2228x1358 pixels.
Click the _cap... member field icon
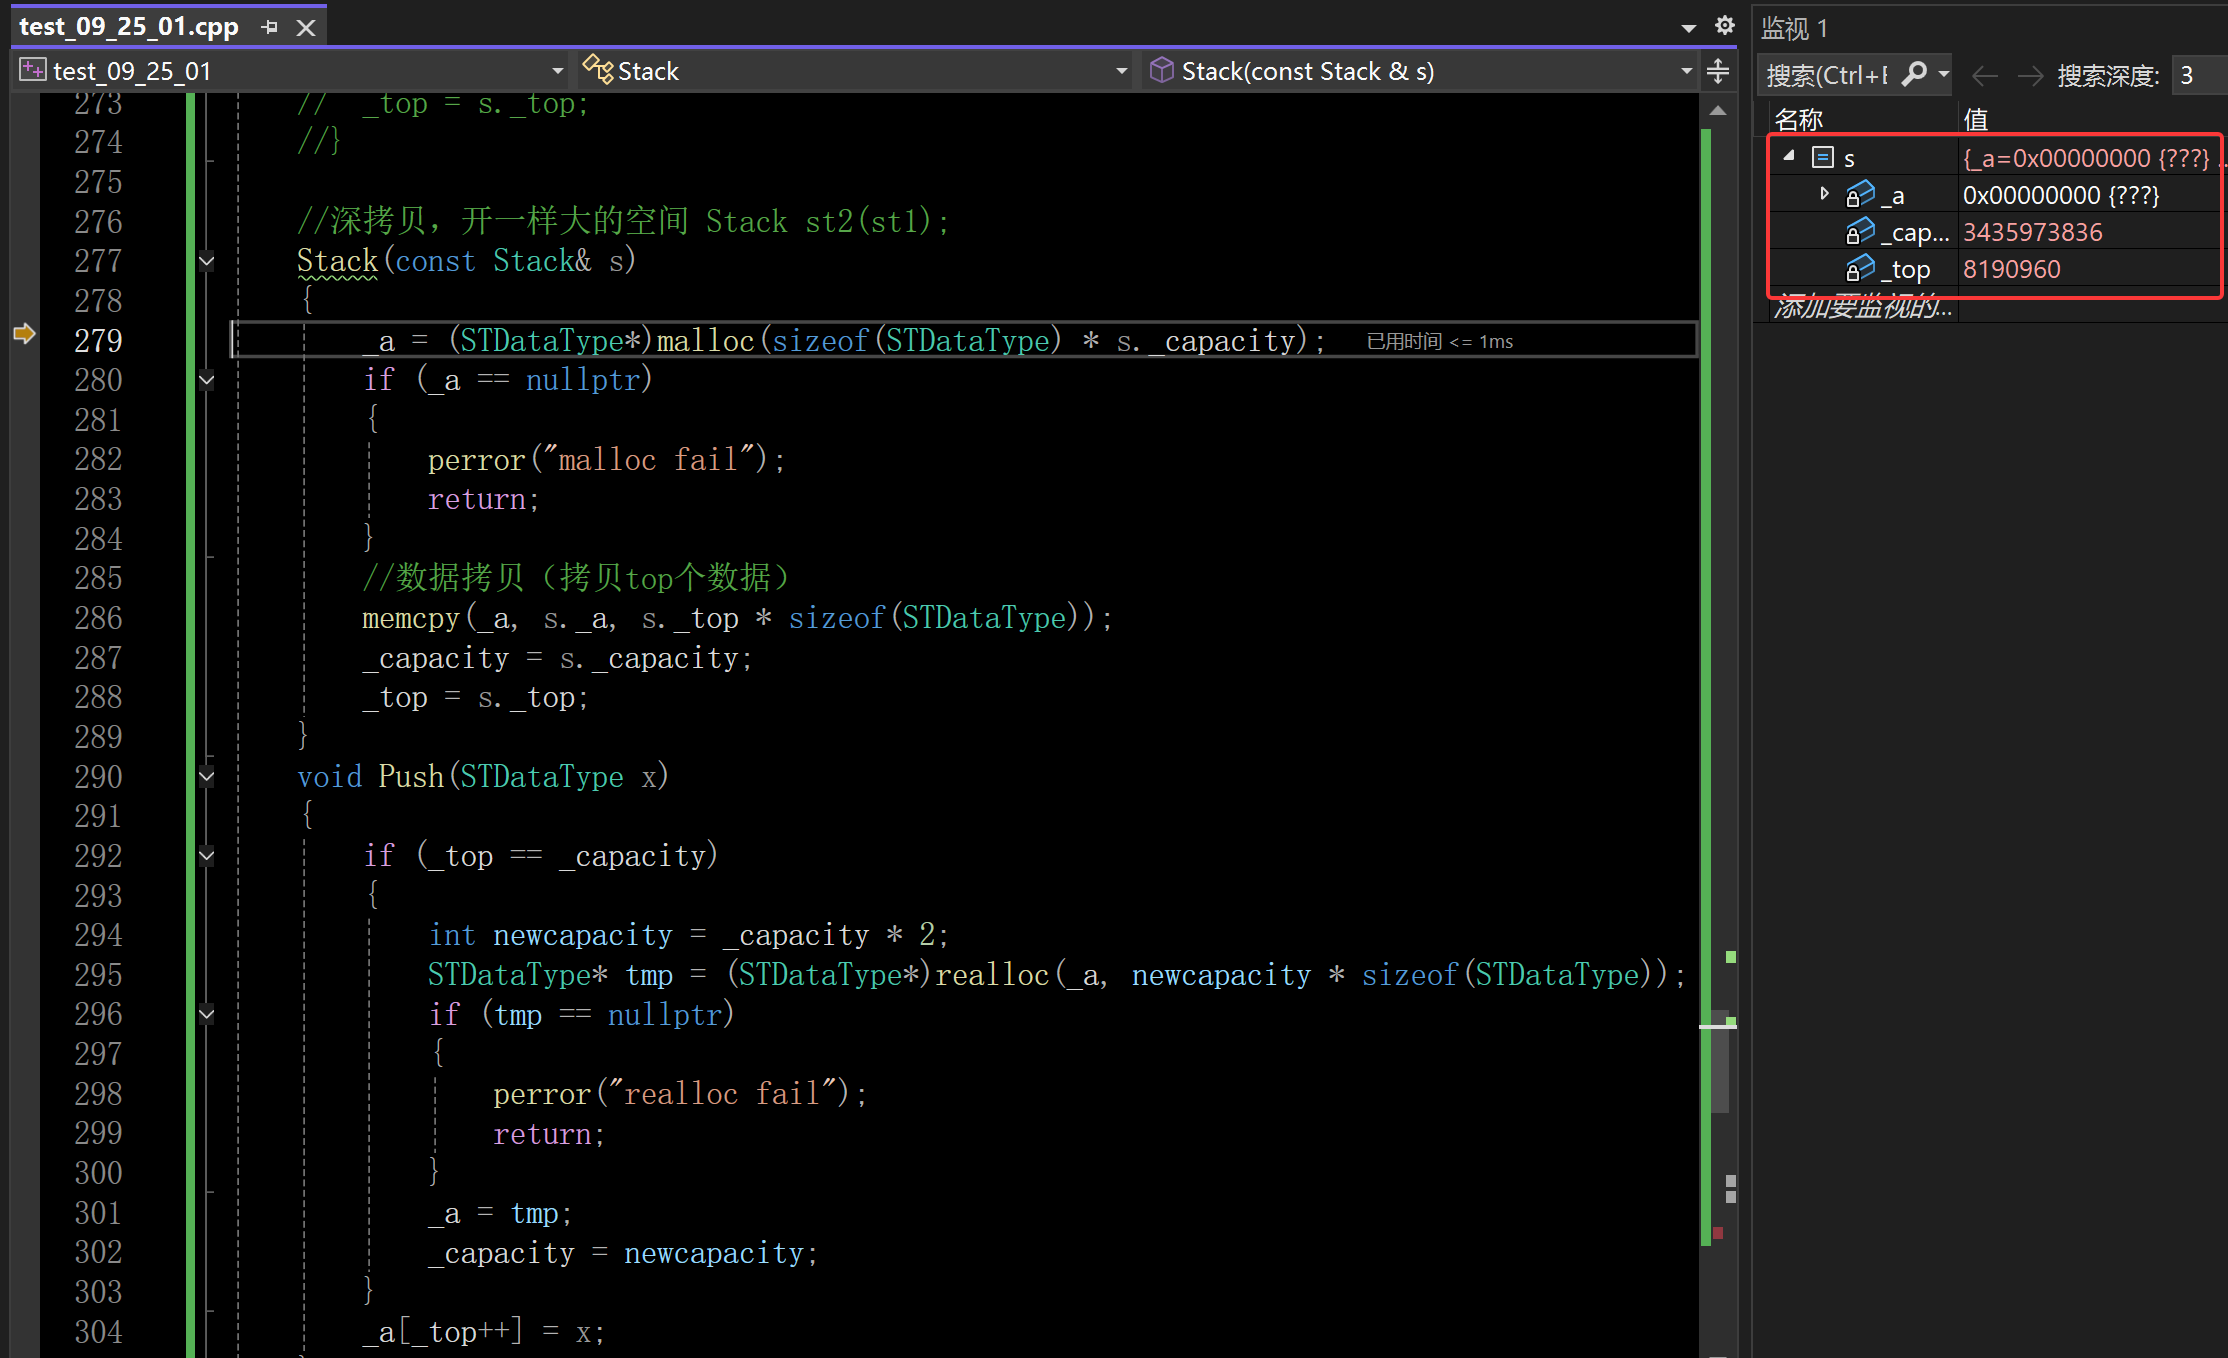1860,231
